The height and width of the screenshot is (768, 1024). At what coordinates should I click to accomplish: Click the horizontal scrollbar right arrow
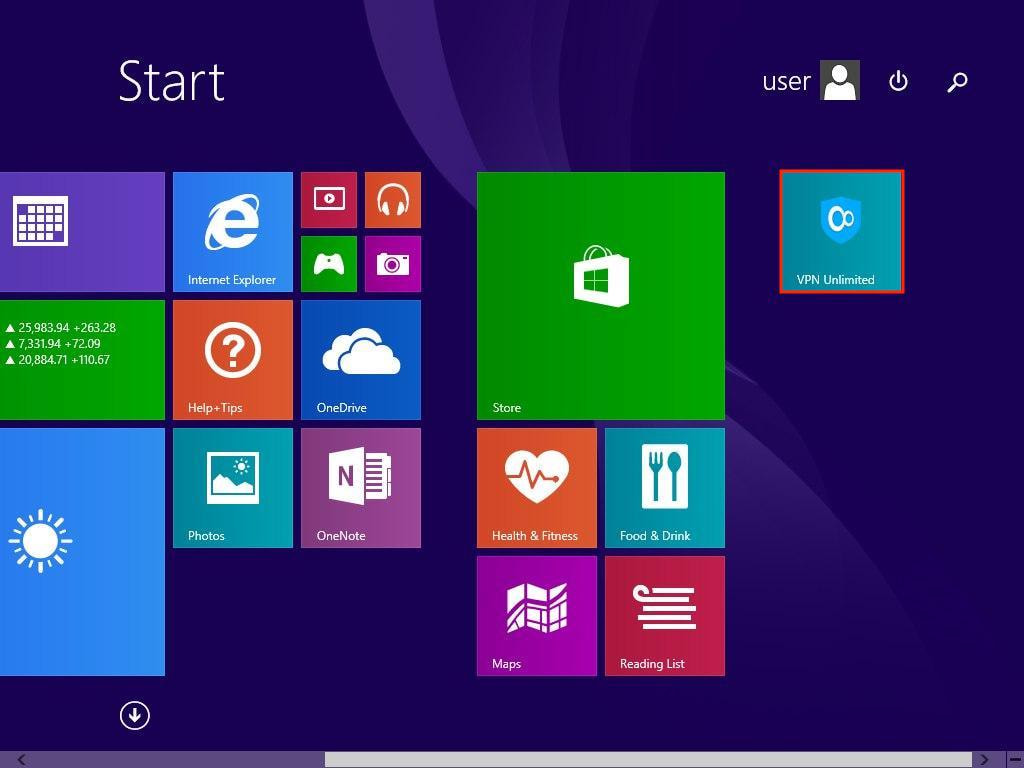pos(985,760)
